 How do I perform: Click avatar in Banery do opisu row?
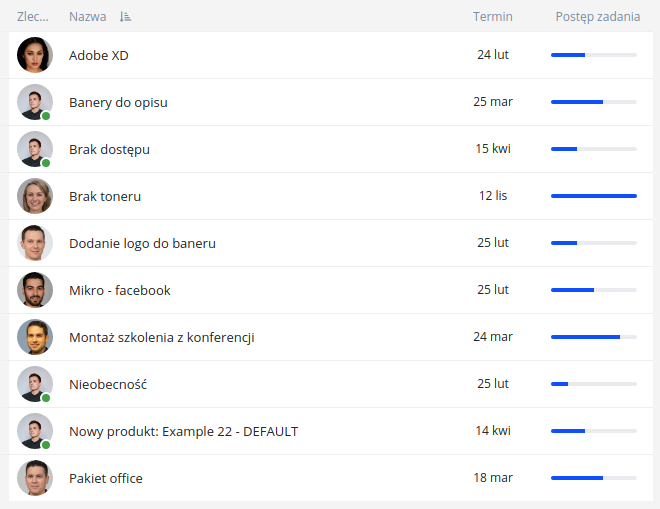(x=35, y=102)
